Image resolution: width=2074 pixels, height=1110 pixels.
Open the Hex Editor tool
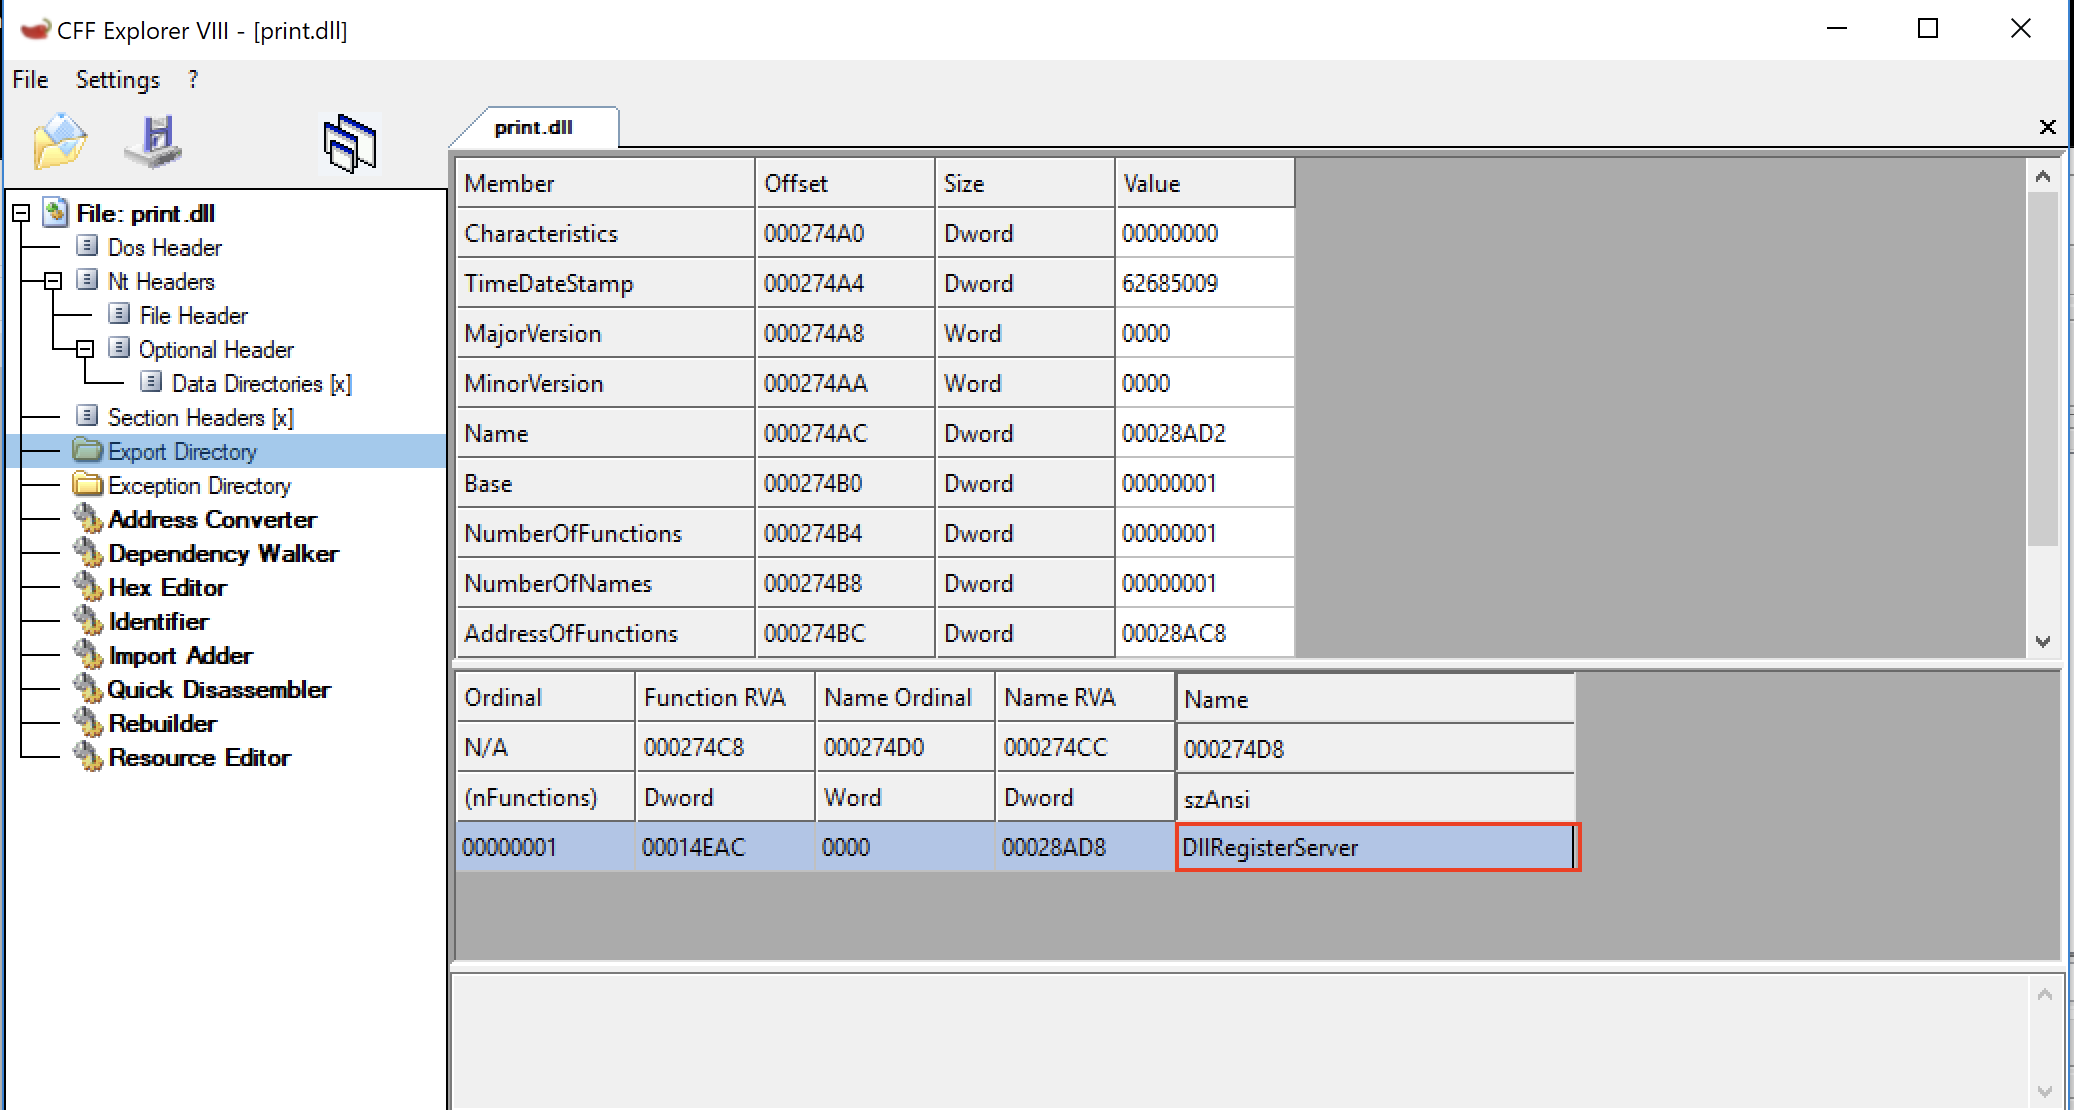click(167, 587)
